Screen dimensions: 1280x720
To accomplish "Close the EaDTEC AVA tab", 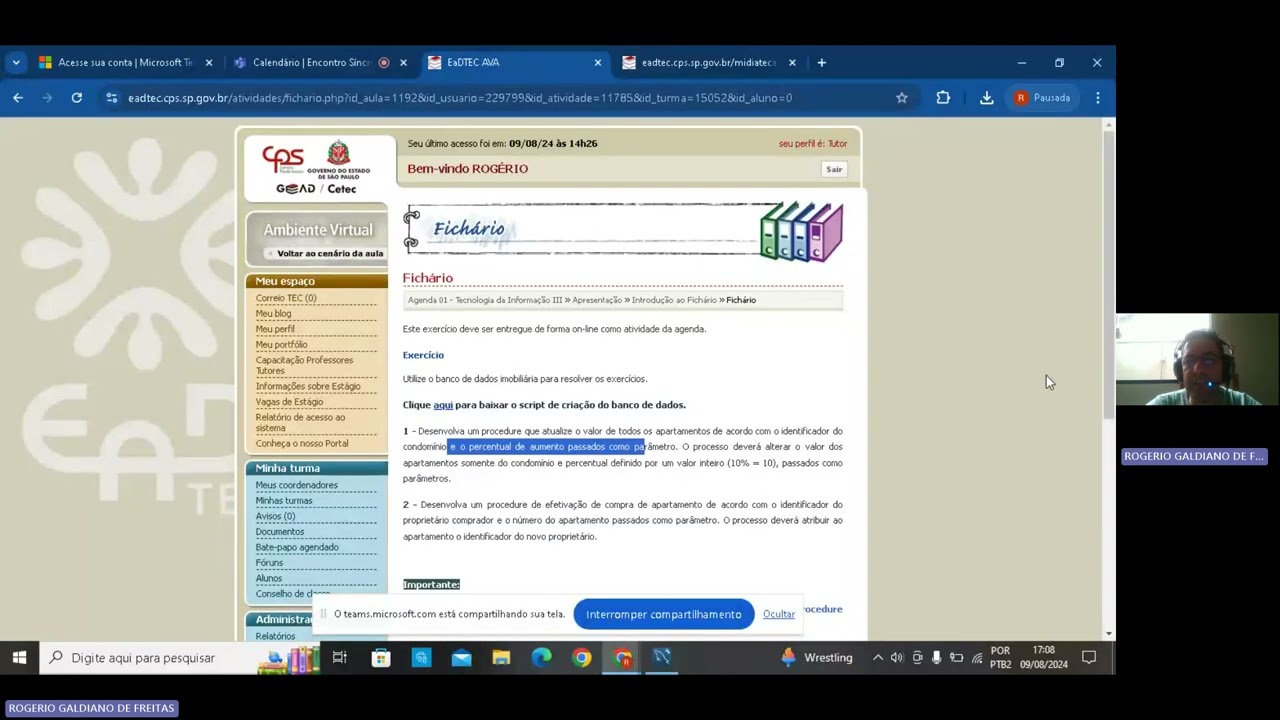I will point(598,62).
